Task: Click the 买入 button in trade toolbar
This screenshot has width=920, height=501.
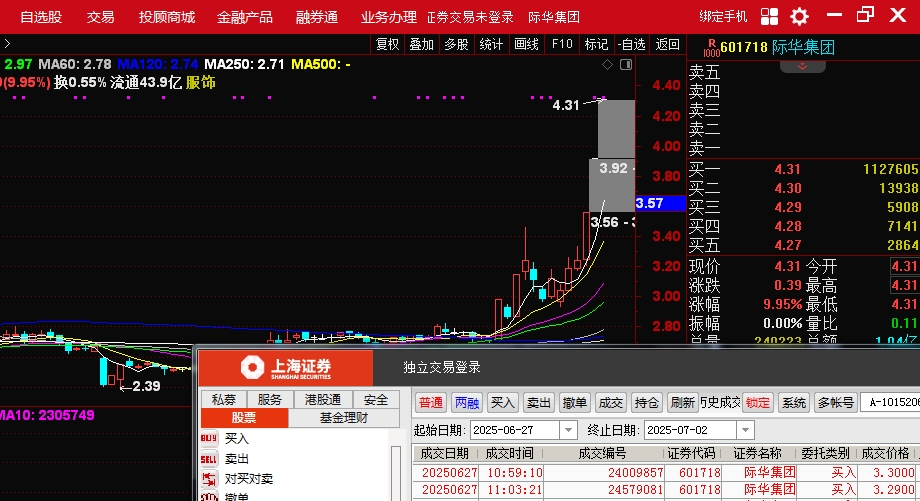Action: point(503,402)
